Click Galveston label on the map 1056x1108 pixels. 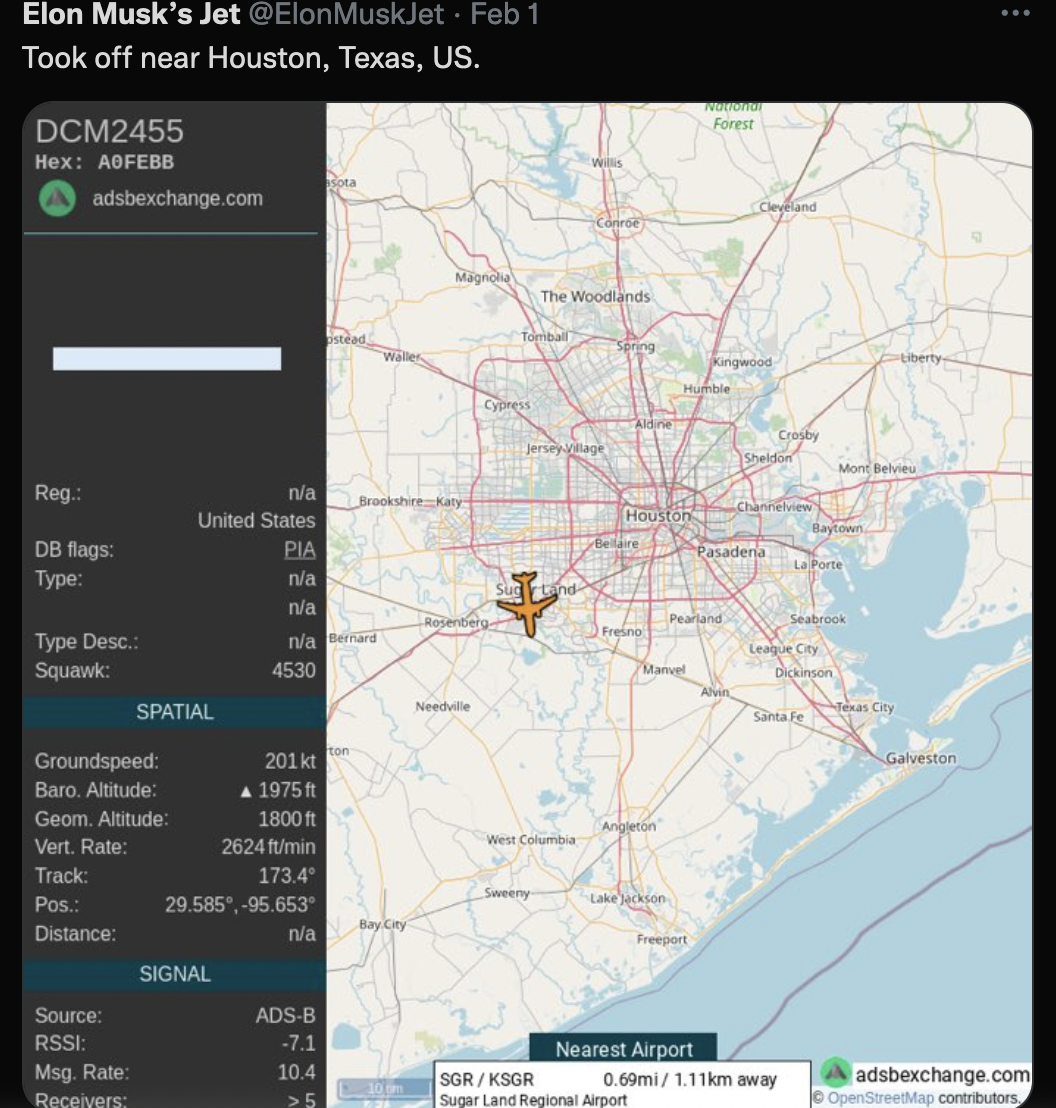point(920,758)
